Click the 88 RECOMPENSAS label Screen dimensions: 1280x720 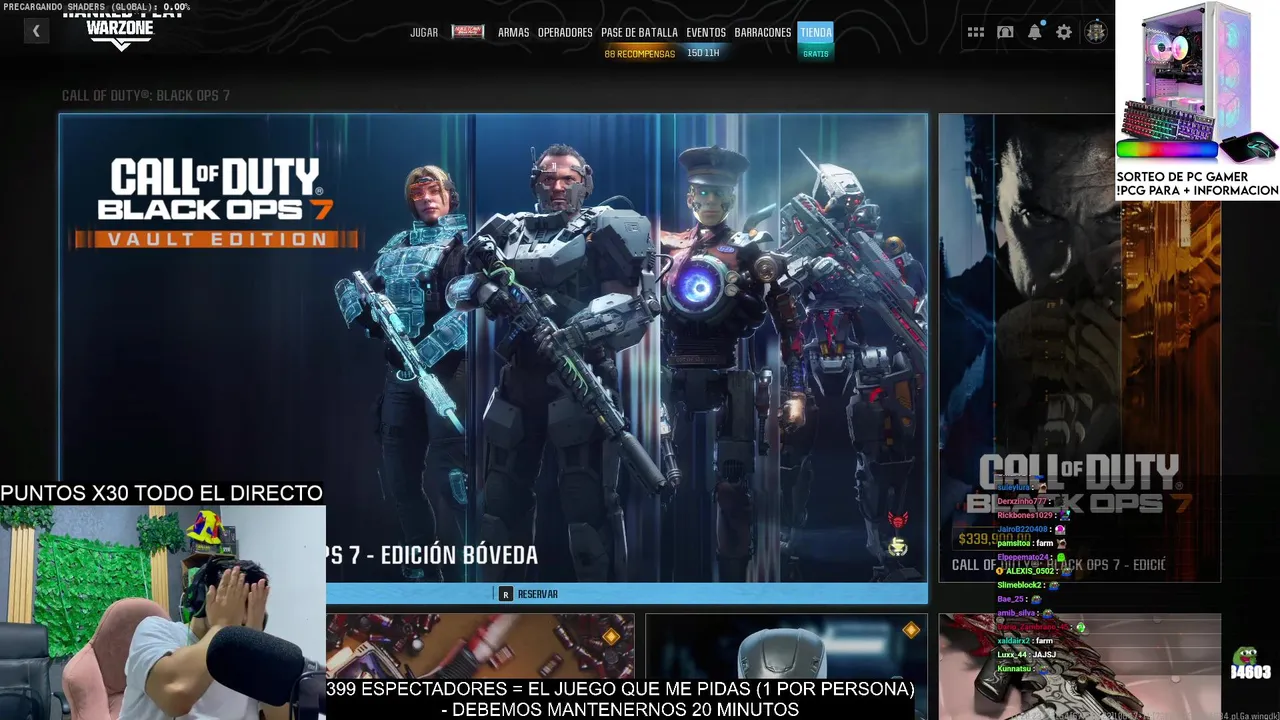pos(640,54)
